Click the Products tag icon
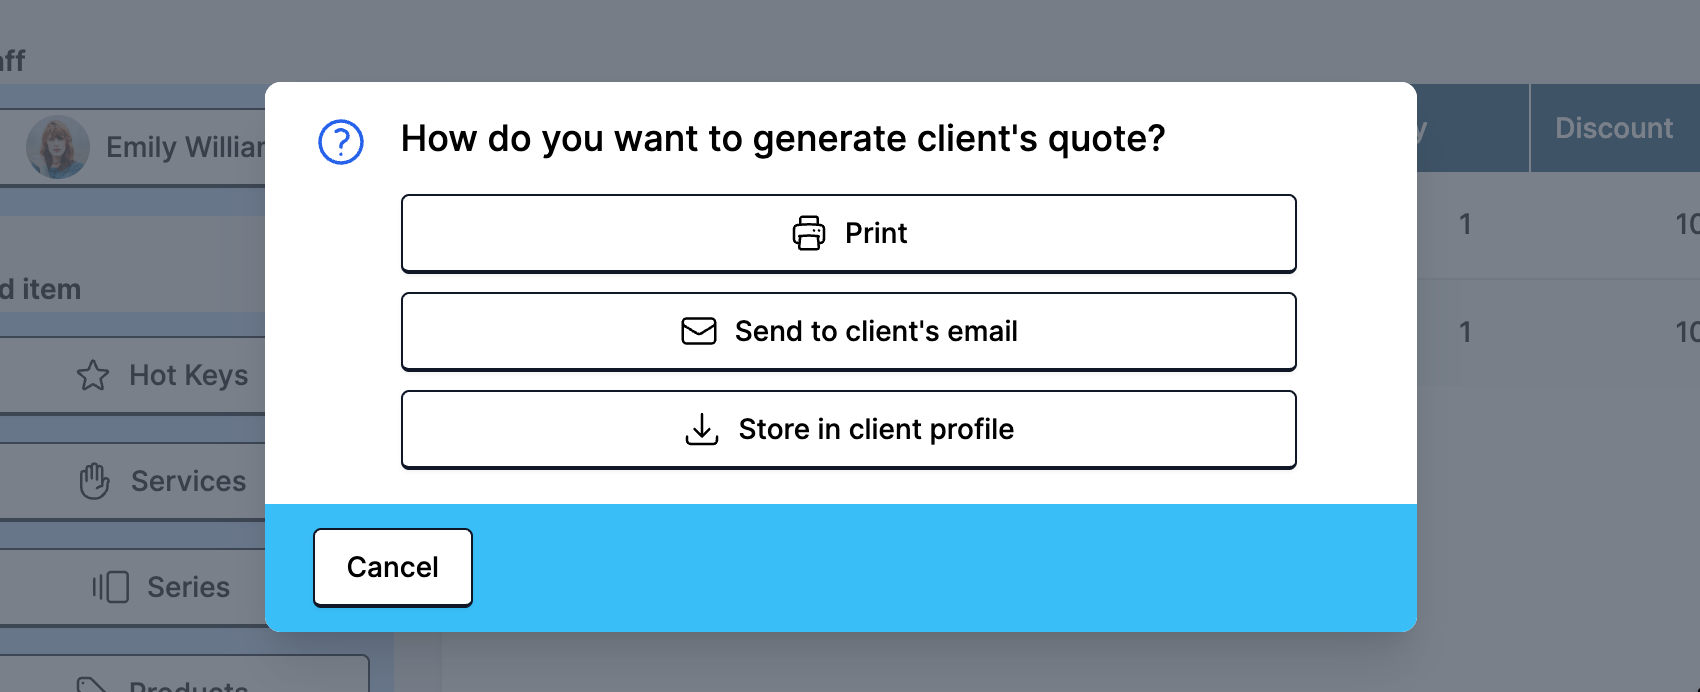 93,684
